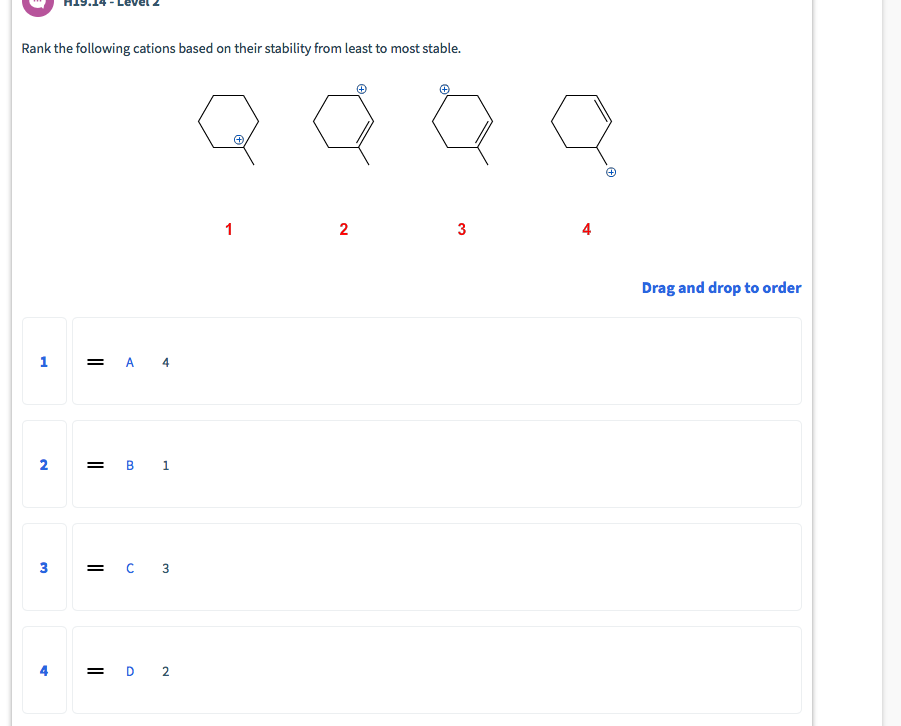
Task: Click the label D in its answer row
Action: click(x=129, y=671)
